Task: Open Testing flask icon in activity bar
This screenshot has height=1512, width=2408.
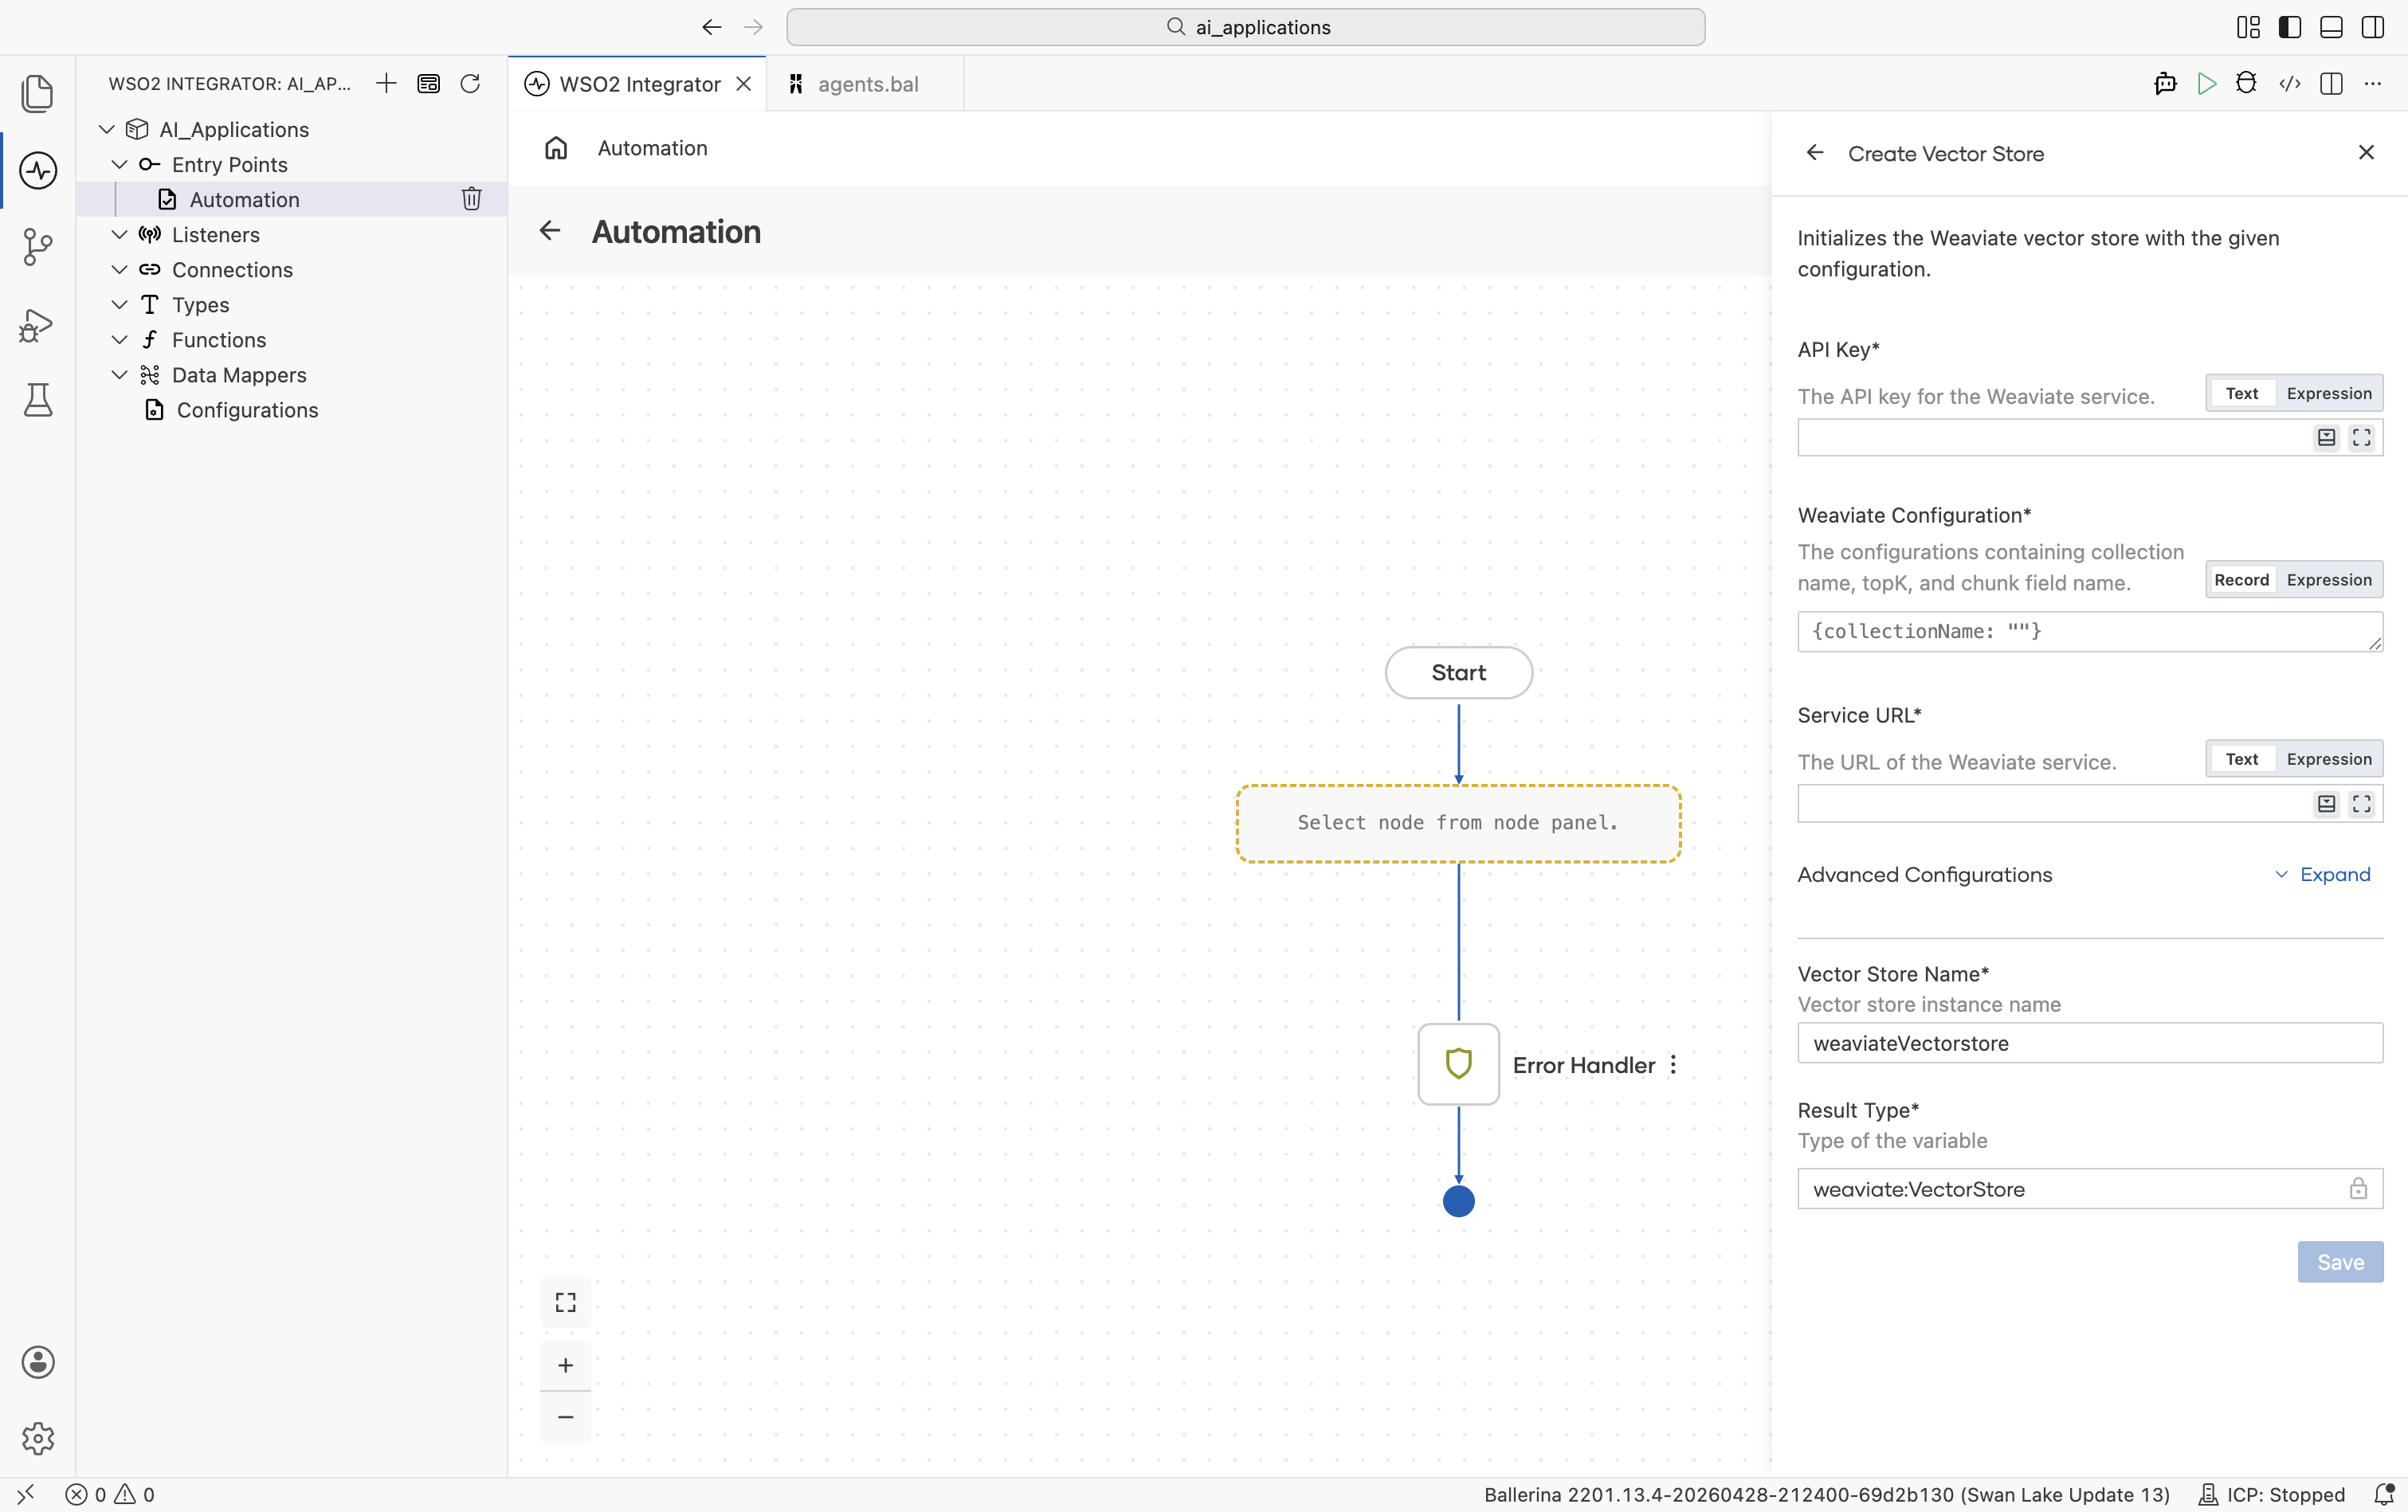Action: pos(38,400)
